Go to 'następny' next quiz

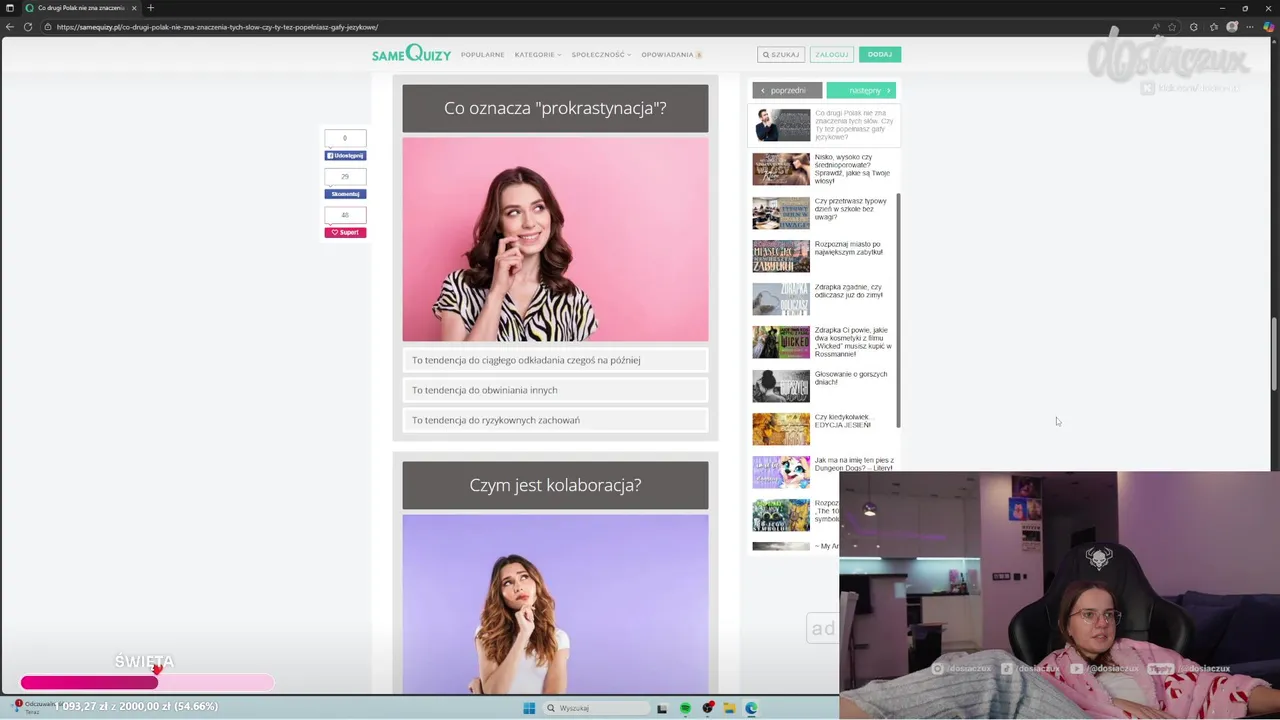tap(861, 90)
